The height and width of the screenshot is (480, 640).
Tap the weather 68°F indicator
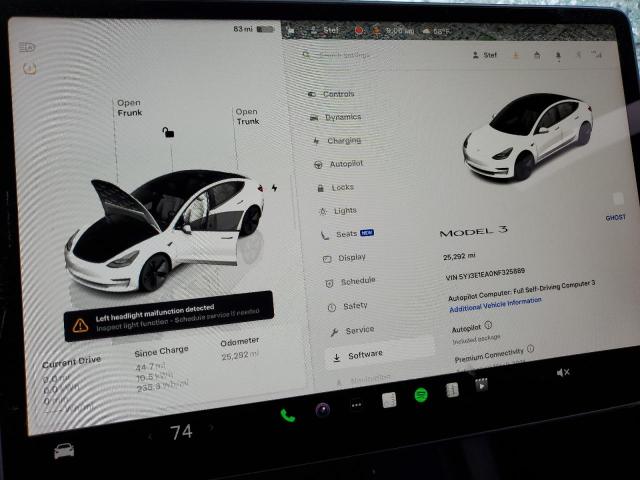click(x=436, y=31)
